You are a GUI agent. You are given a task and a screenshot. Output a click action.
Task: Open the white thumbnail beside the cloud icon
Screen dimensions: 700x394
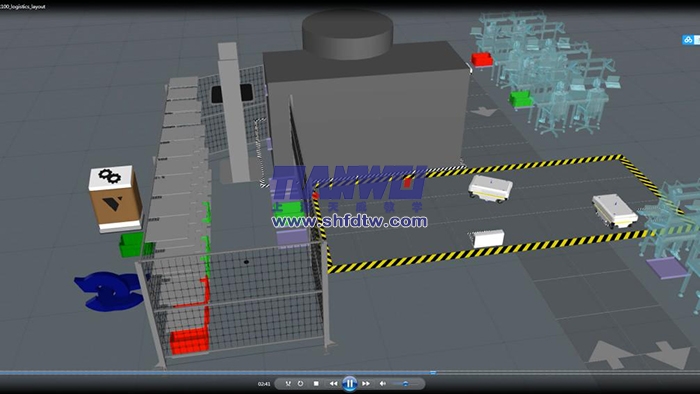pyautogui.click(x=697, y=40)
